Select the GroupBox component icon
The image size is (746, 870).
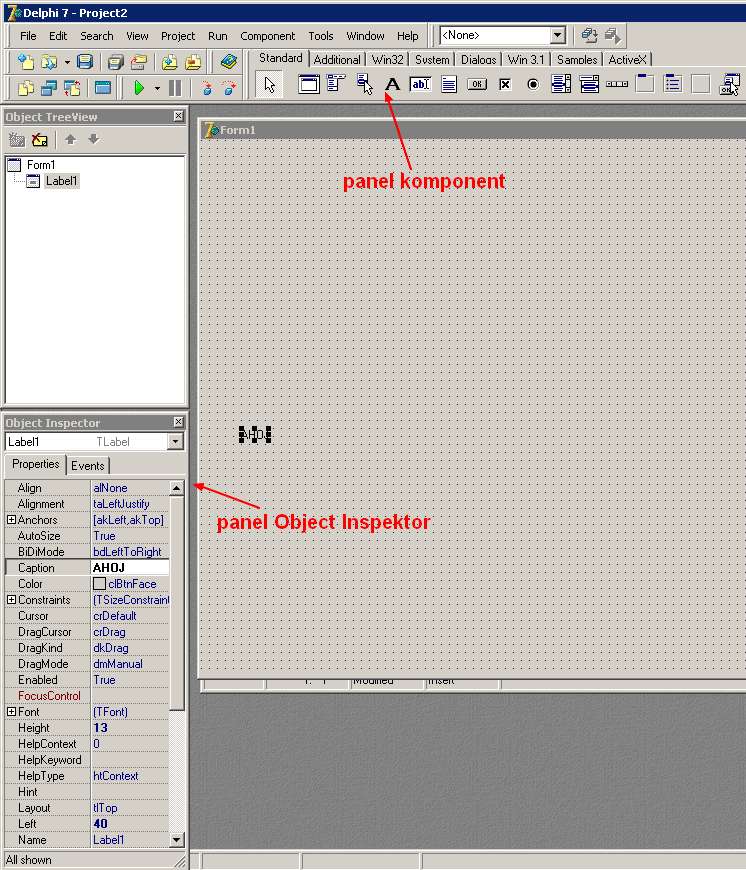pos(644,84)
